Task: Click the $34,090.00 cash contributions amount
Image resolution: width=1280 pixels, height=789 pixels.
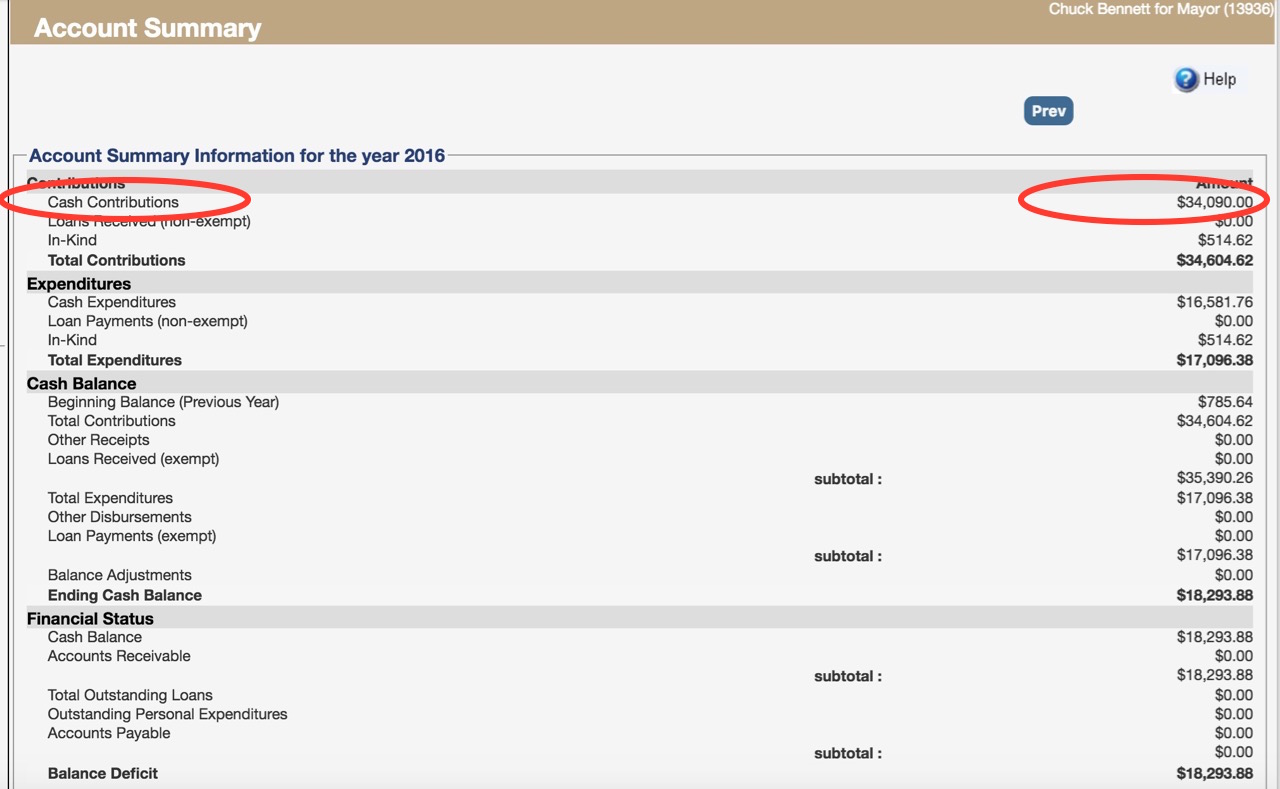Action: [x=1214, y=202]
